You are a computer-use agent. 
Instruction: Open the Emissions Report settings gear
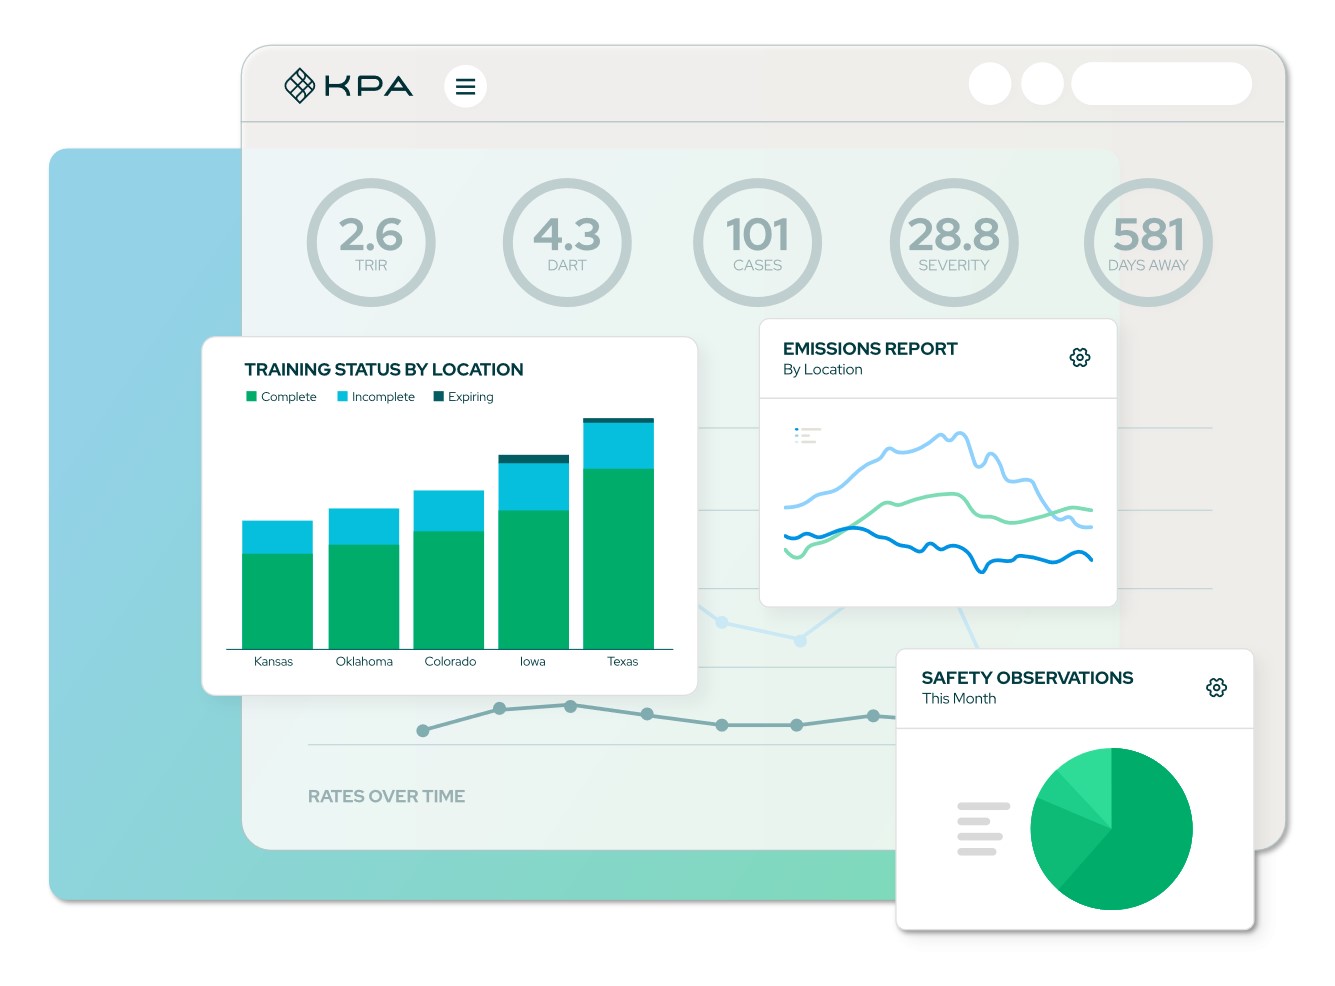(1080, 357)
